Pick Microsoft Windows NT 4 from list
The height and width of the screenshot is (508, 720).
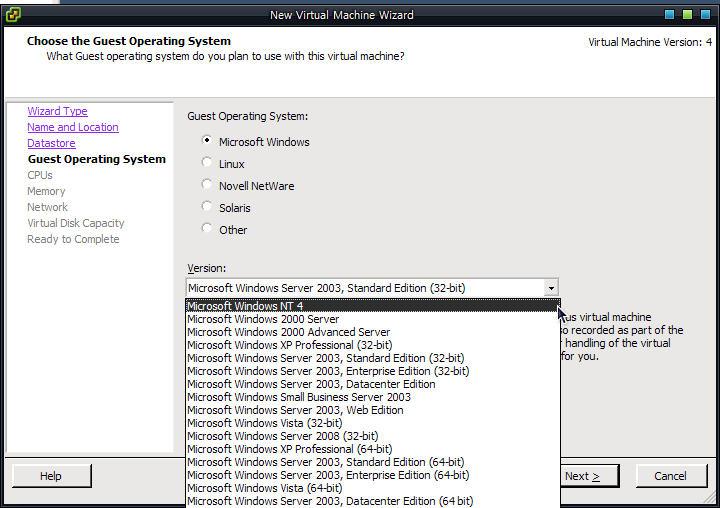click(x=373, y=306)
